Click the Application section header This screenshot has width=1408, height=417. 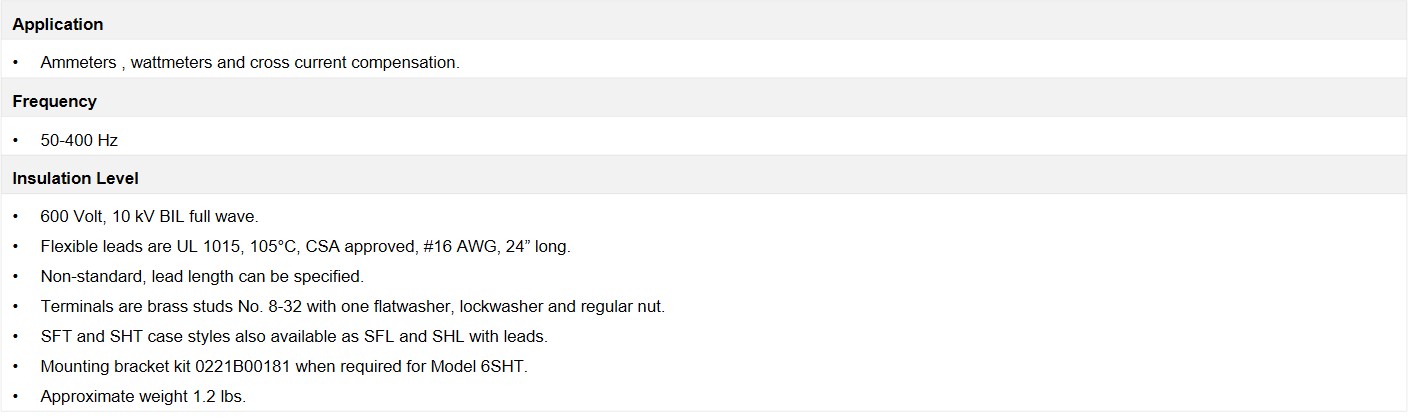tap(58, 24)
